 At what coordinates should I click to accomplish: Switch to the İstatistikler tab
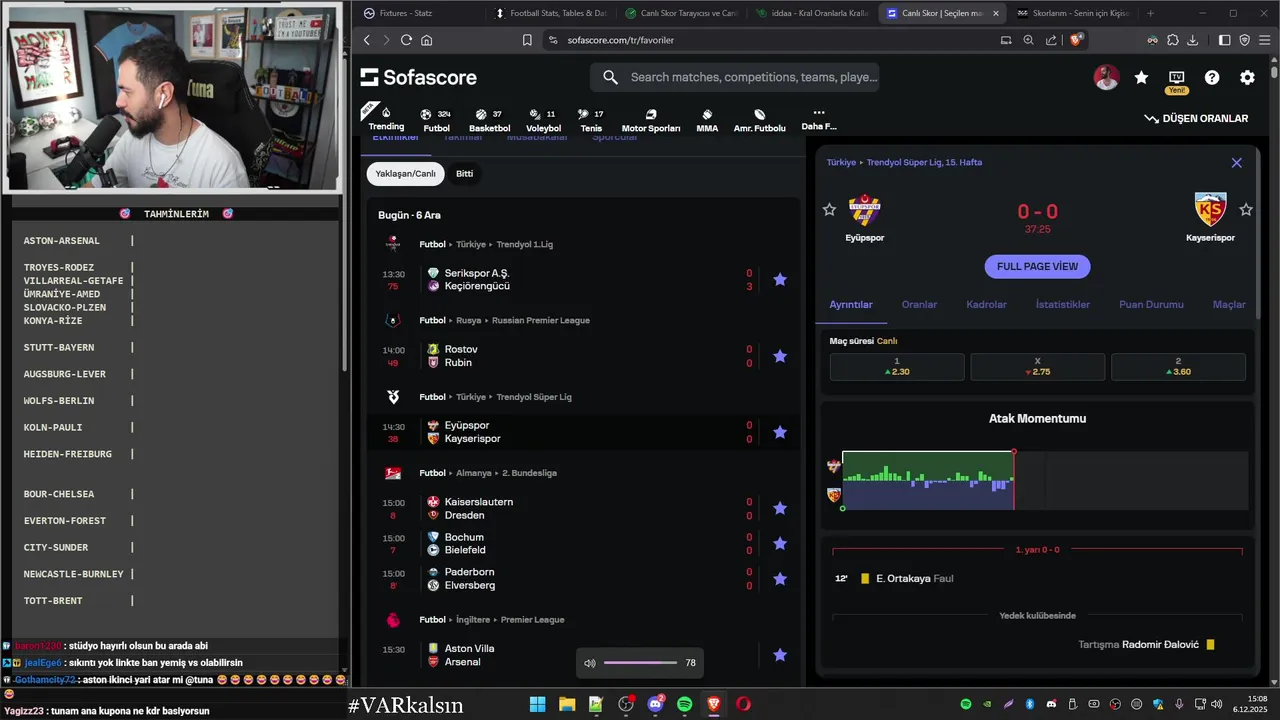coord(1063,304)
